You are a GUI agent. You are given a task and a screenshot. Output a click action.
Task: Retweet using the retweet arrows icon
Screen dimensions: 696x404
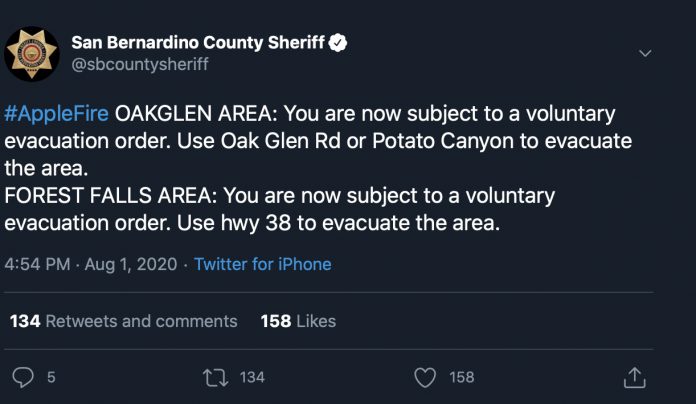coord(216,377)
